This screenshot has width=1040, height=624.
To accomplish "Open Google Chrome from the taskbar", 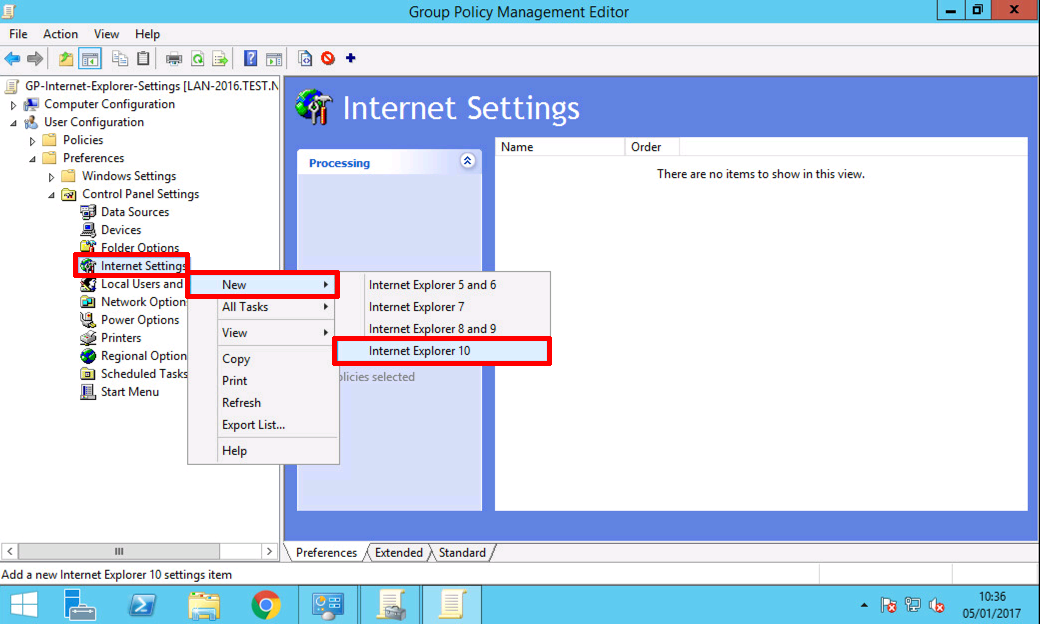I will tap(265, 605).
